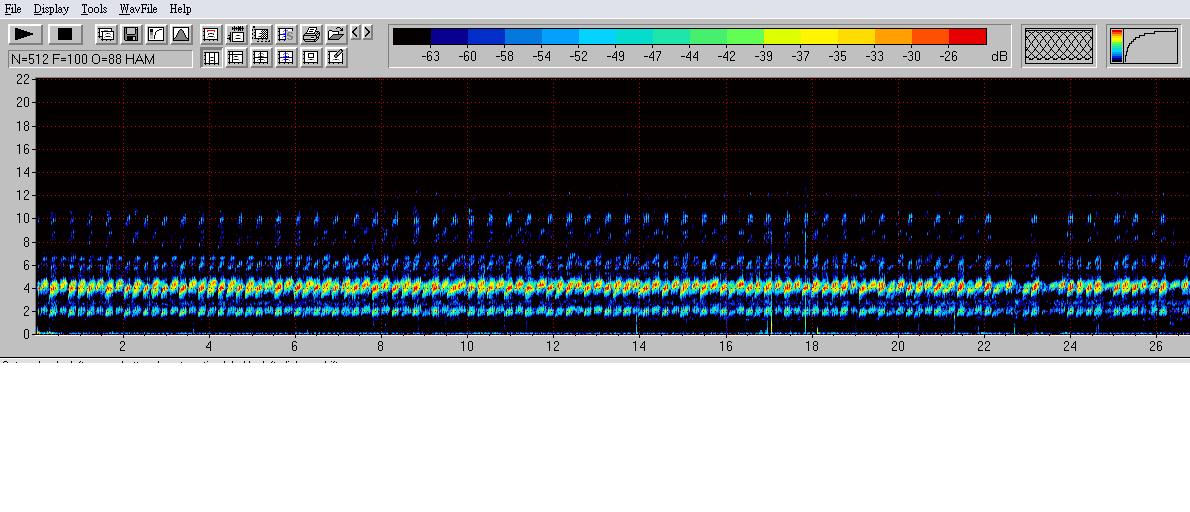Click the left arrow scroll button
This screenshot has height=512, width=1190.
tap(355, 33)
